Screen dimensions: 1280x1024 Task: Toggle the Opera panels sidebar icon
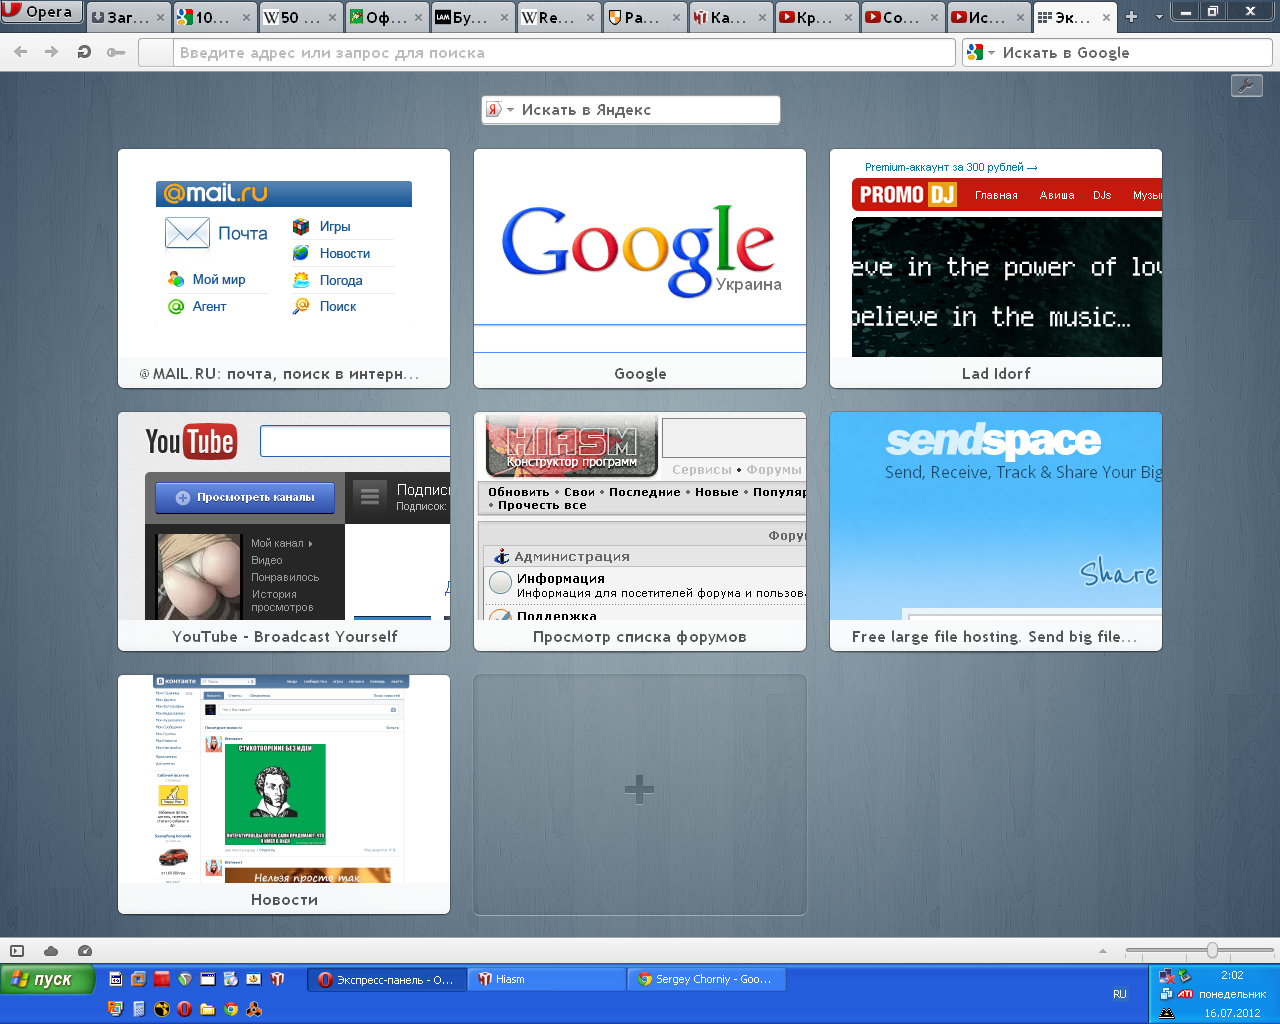click(x=17, y=951)
